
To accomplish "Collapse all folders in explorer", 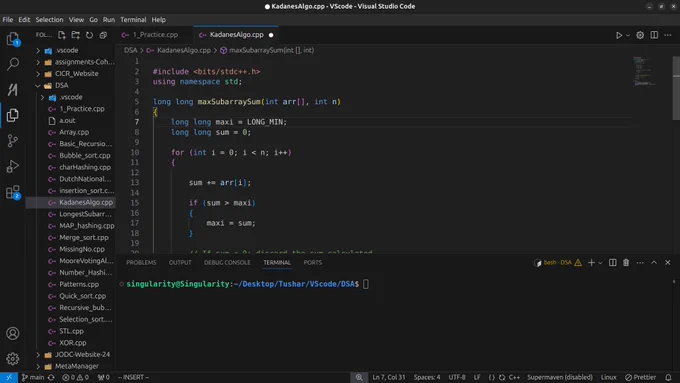I will click(x=103, y=35).
